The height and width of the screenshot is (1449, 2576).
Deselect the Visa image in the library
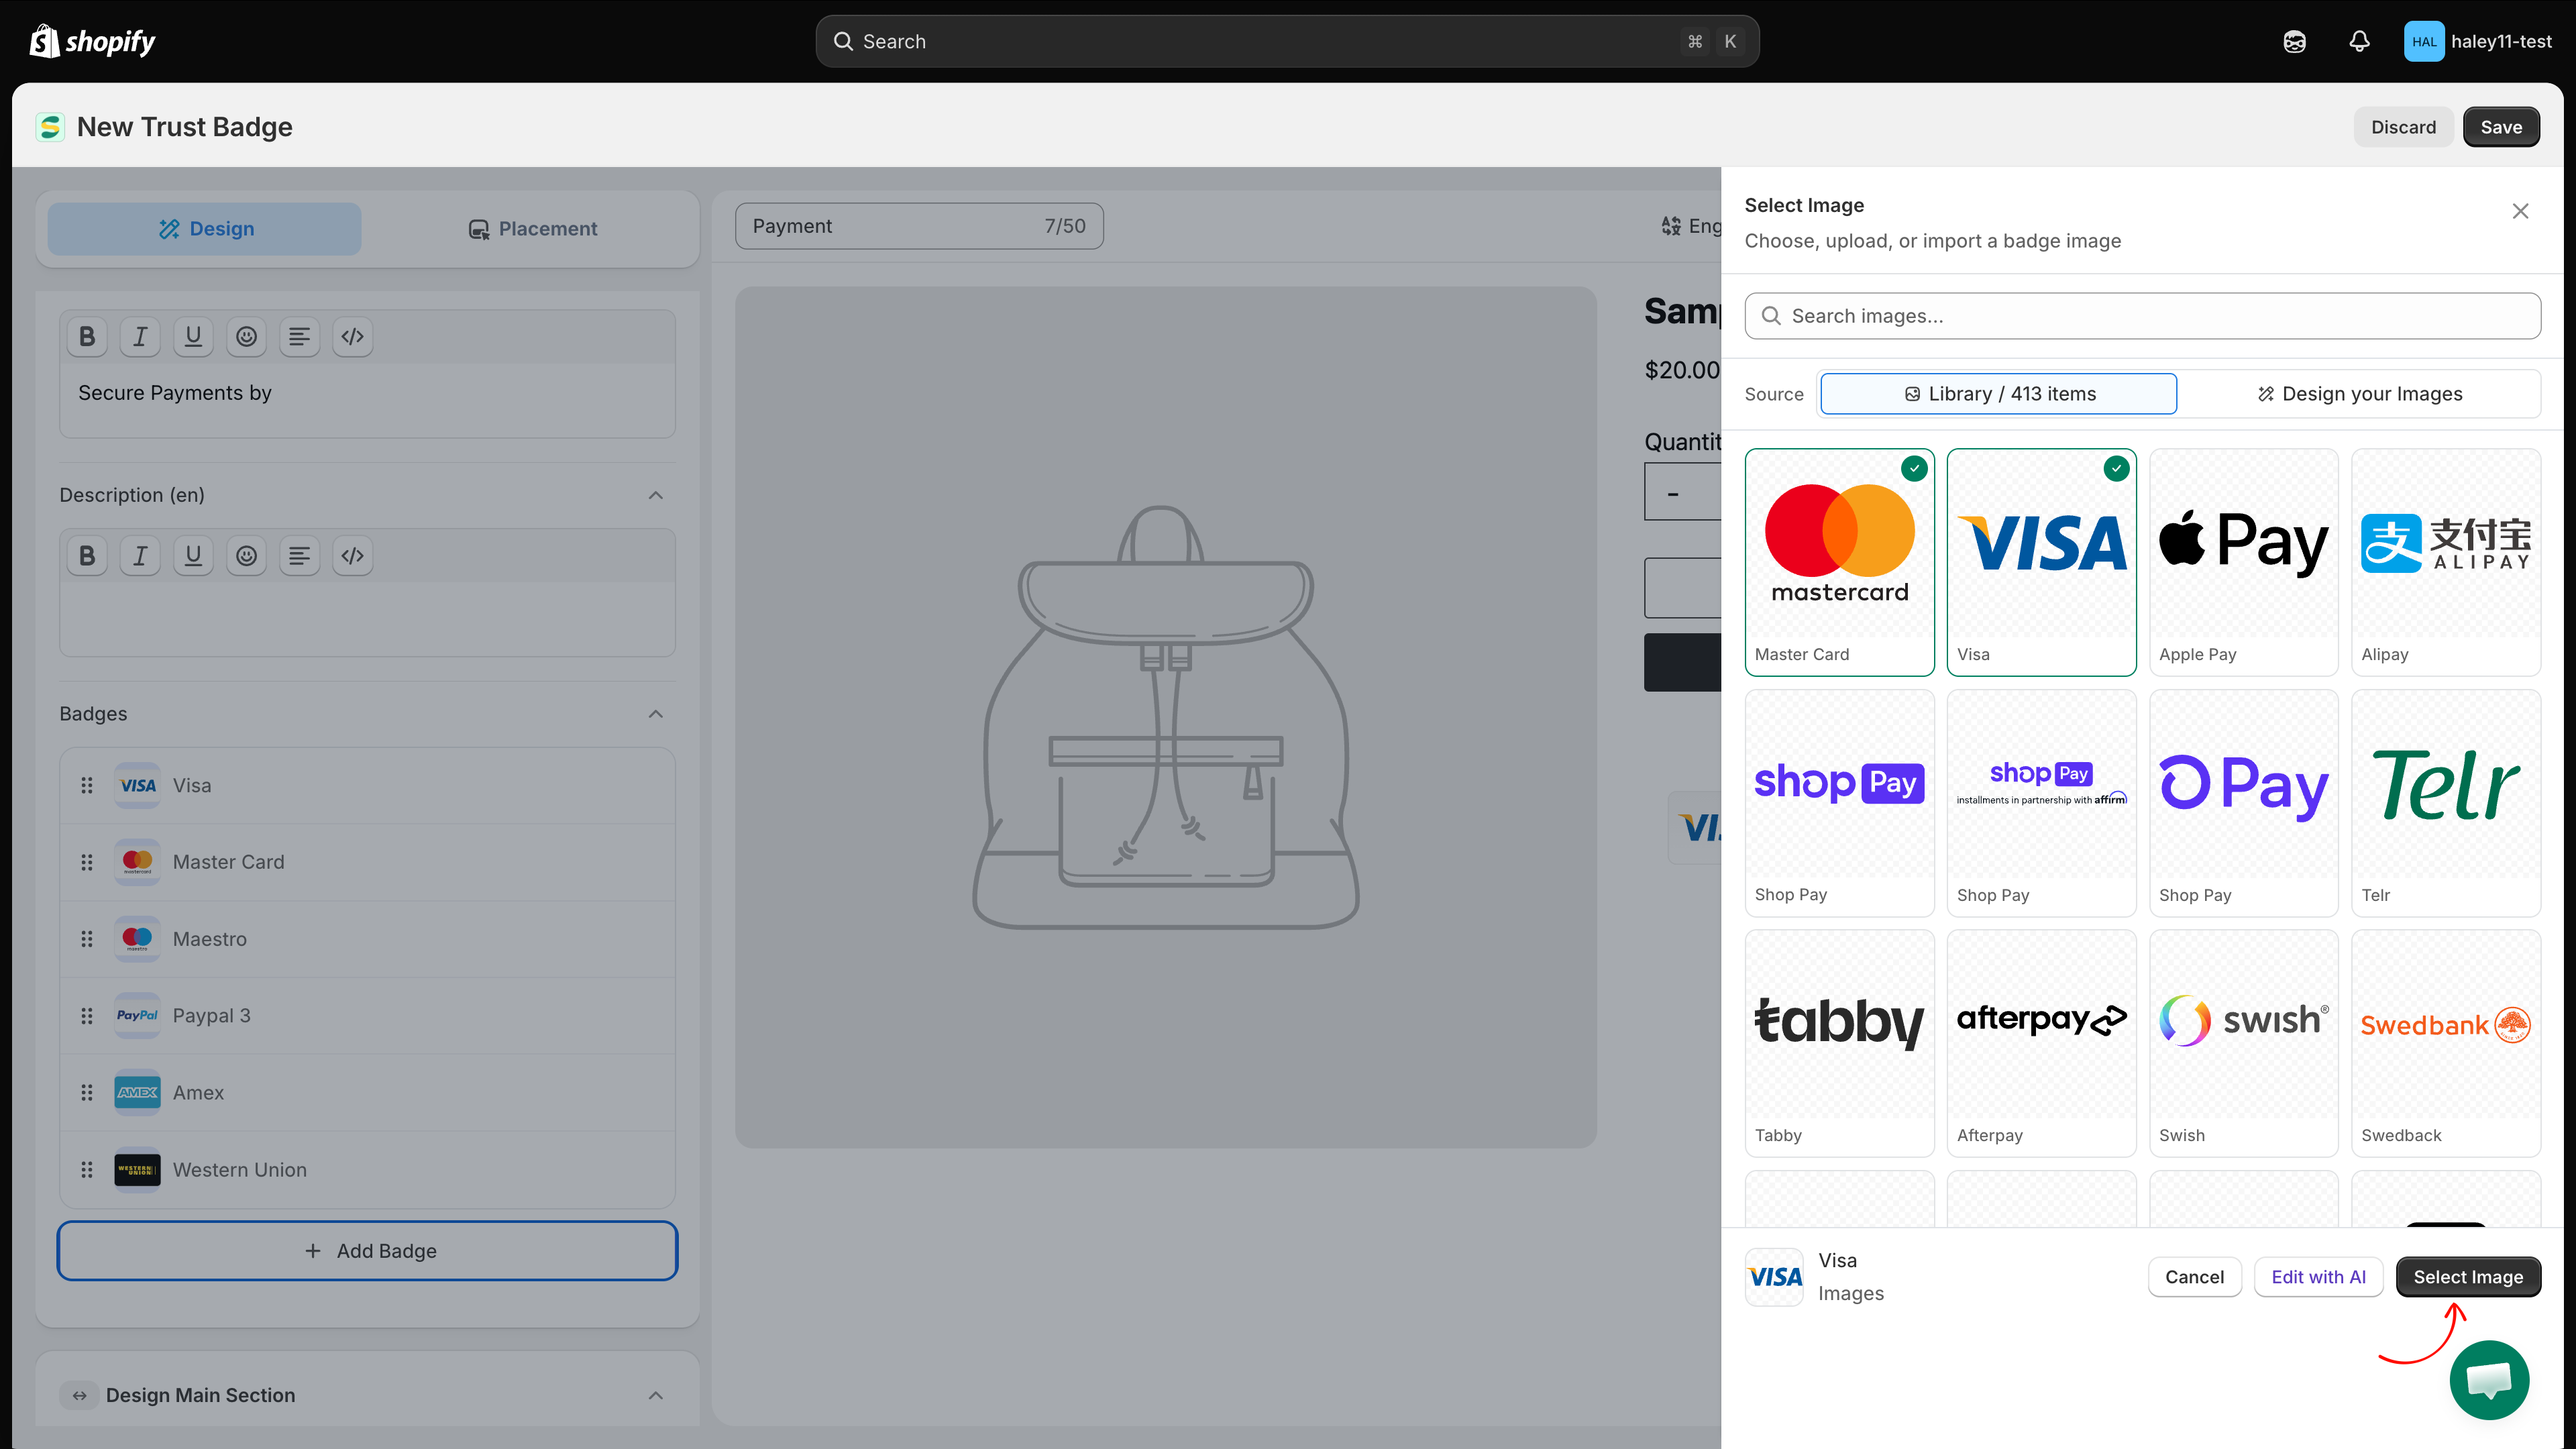[2041, 563]
